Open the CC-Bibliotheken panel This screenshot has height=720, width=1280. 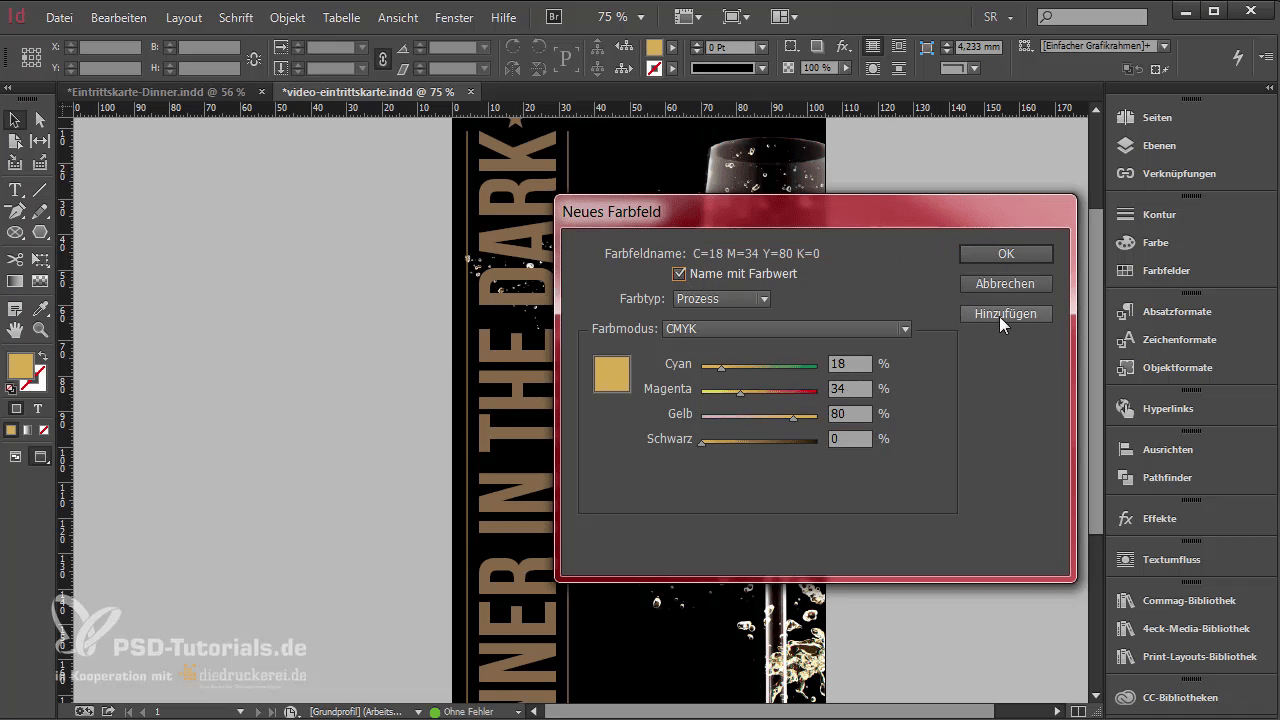coord(1180,697)
